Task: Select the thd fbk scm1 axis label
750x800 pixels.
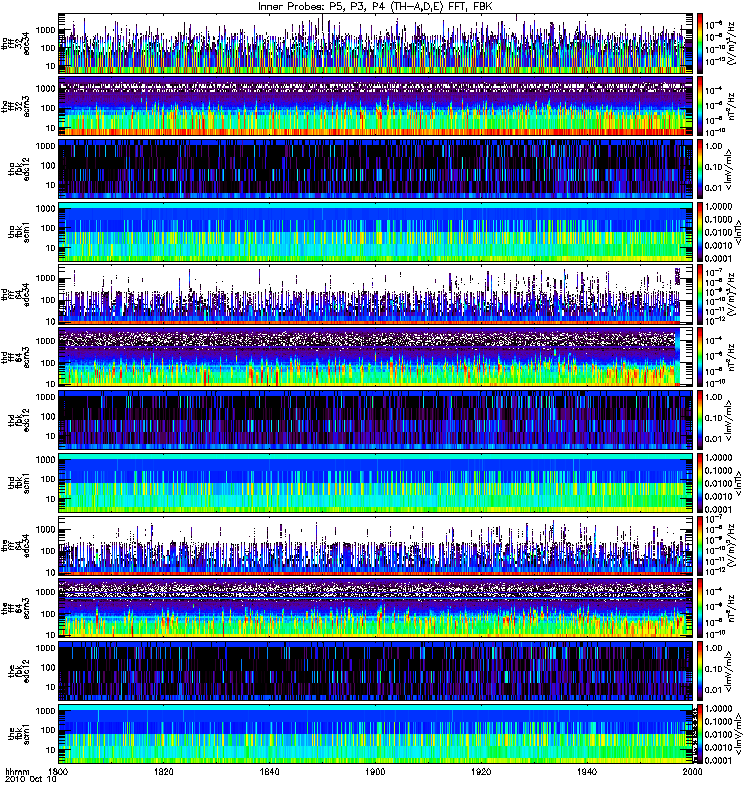Action: point(19,483)
